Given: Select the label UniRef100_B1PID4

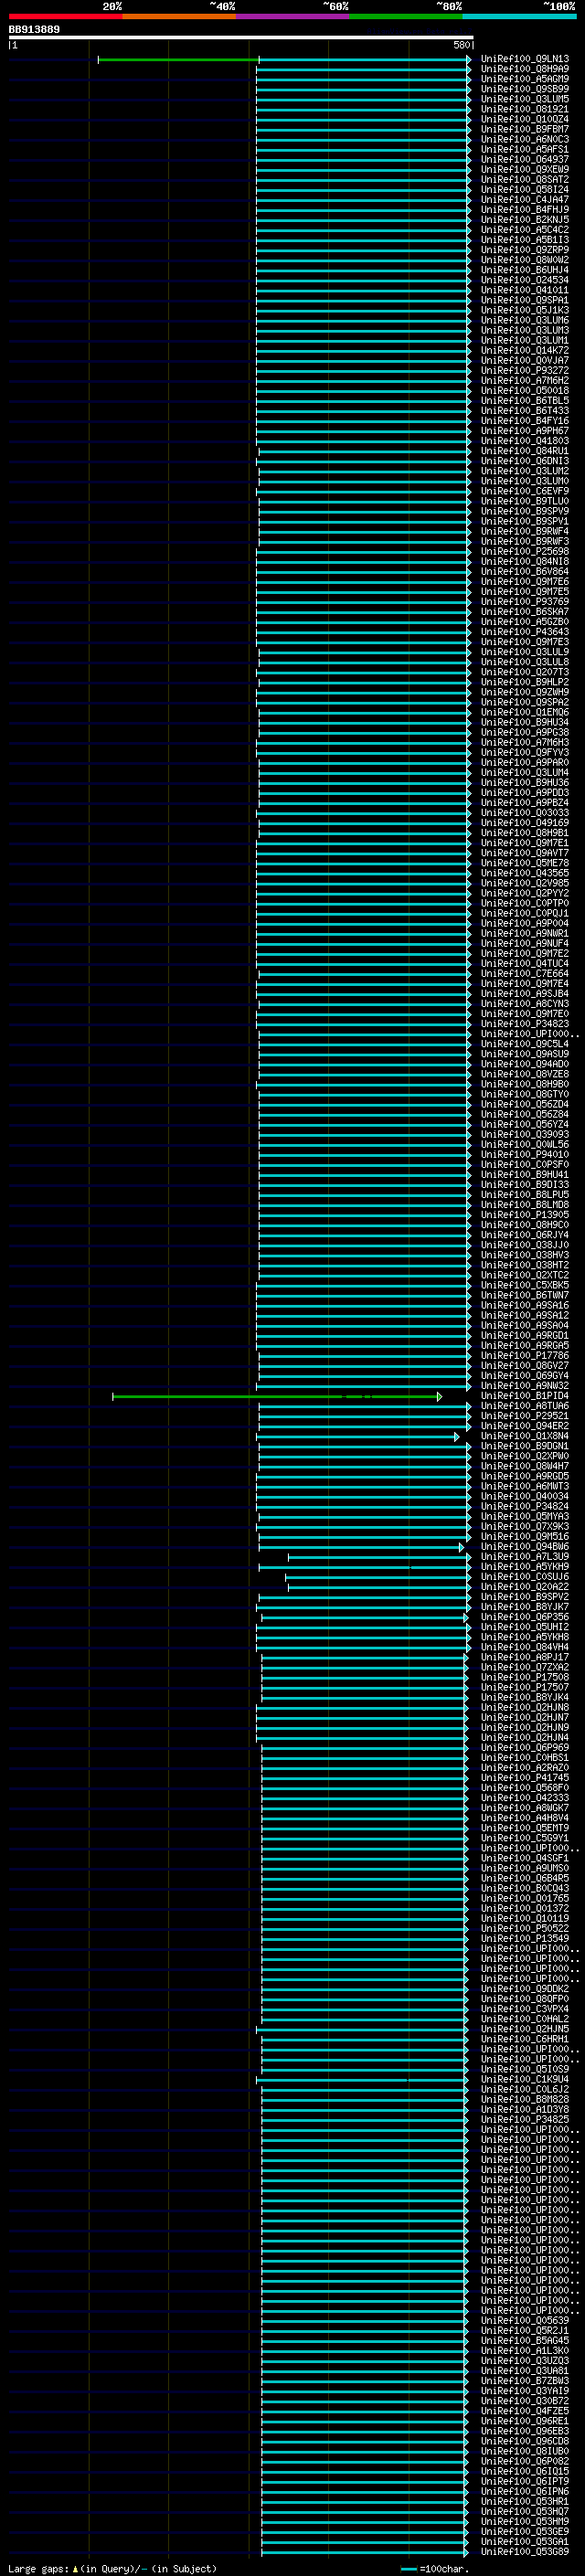Looking at the screenshot, I should tap(524, 1396).
